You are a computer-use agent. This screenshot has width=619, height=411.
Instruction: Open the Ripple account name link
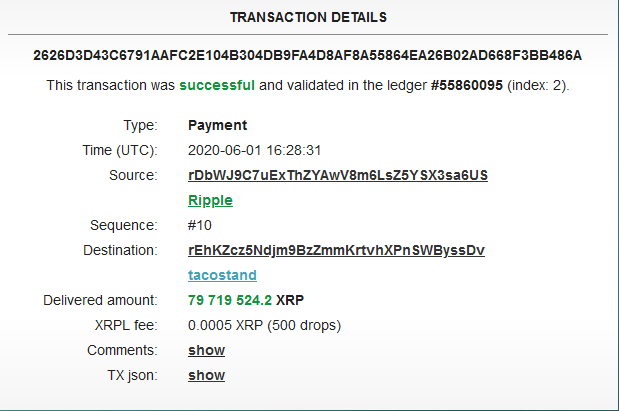[x=210, y=201]
